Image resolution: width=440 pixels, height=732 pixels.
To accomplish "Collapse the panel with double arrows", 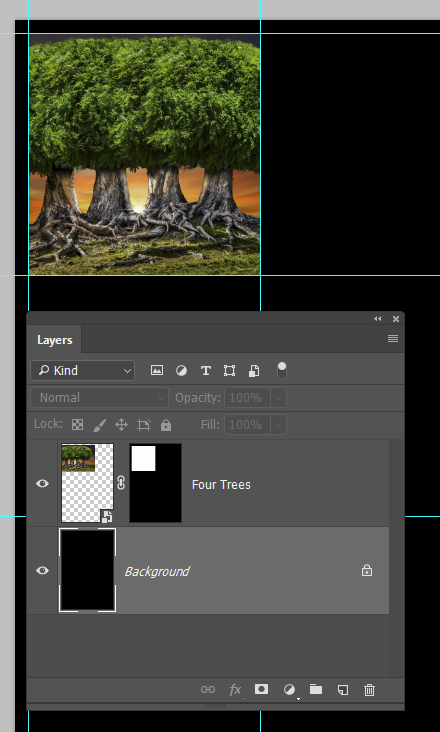I will (x=377, y=319).
